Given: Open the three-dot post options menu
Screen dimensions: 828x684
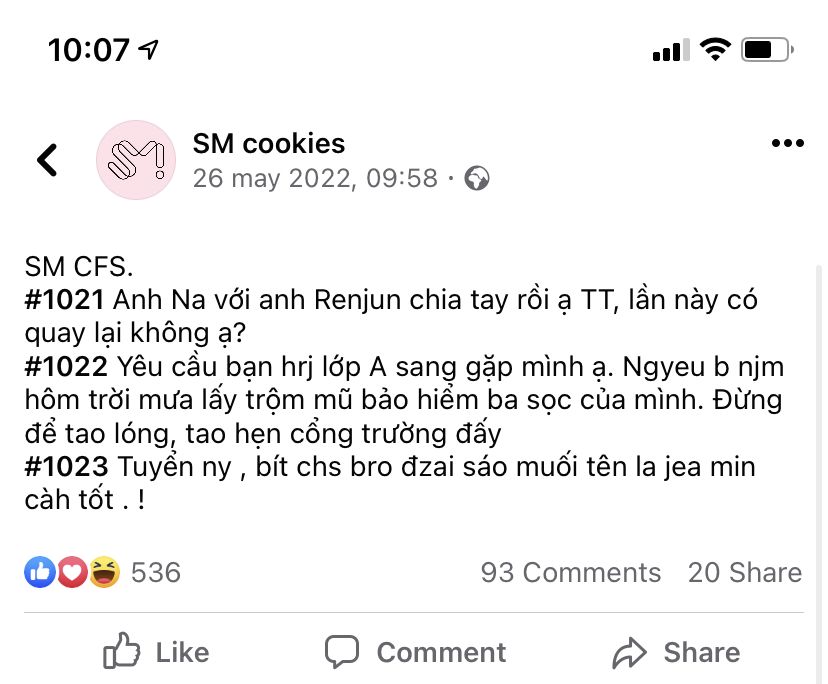Looking at the screenshot, I should pyautogui.click(x=788, y=144).
